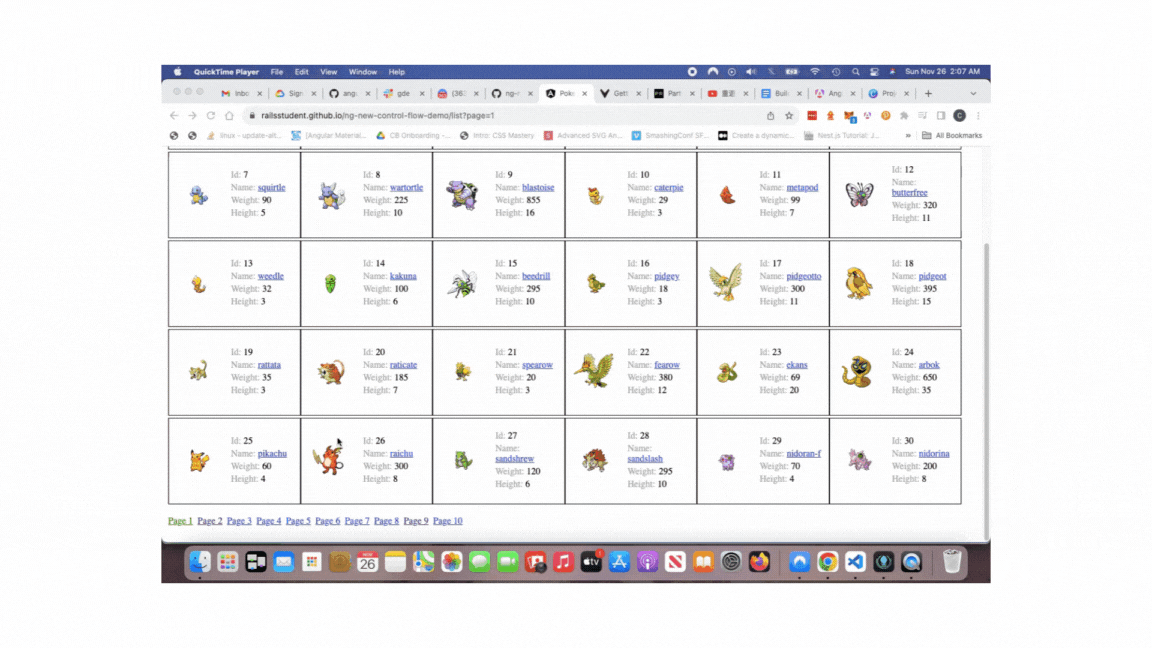
Task: Open a new browser tab
Action: pos(928,93)
